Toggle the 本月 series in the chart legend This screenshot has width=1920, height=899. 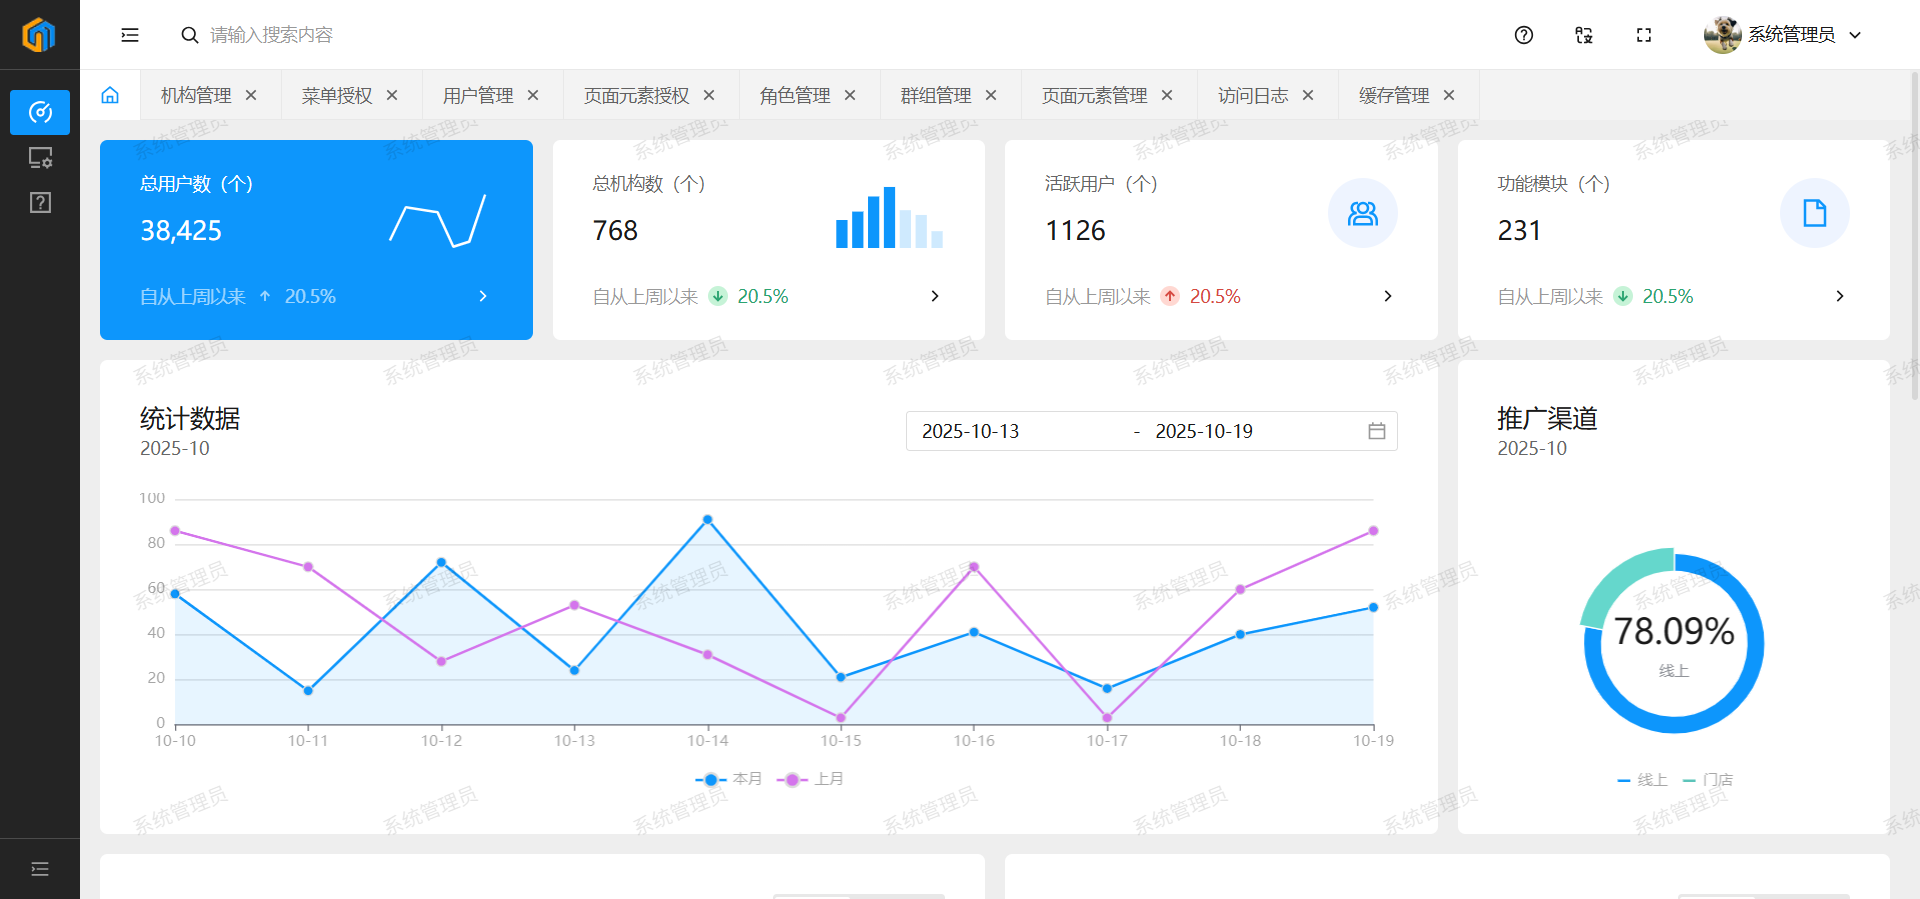click(x=729, y=779)
